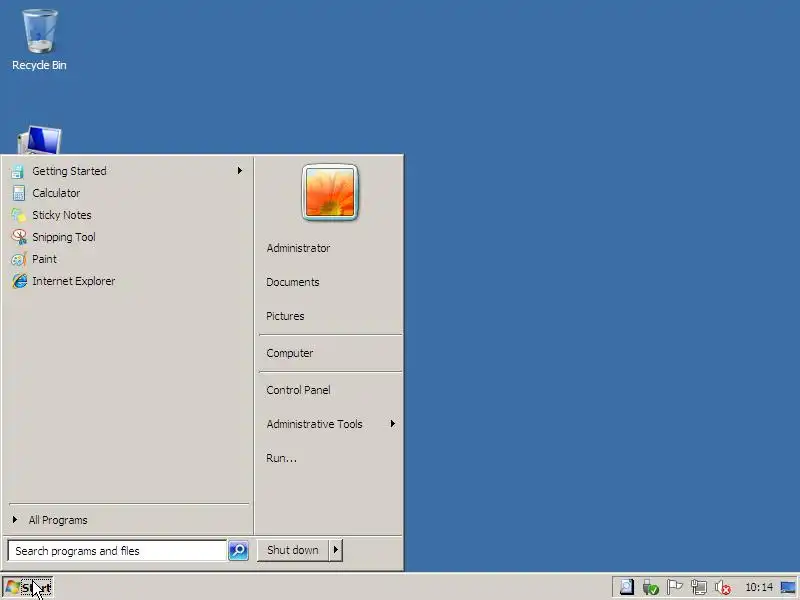Click the network connection tray icon
Viewport: 800px width, 600px height.
click(x=698, y=587)
